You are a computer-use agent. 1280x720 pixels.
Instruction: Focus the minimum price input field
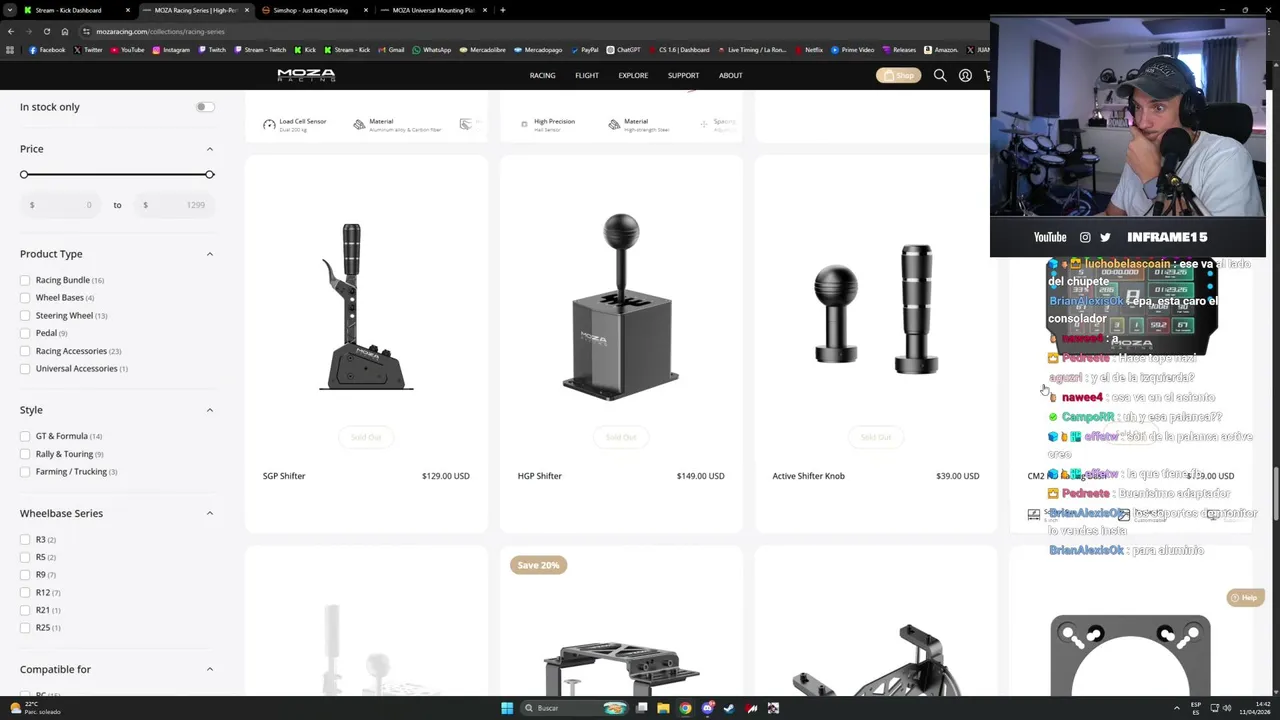[61, 205]
